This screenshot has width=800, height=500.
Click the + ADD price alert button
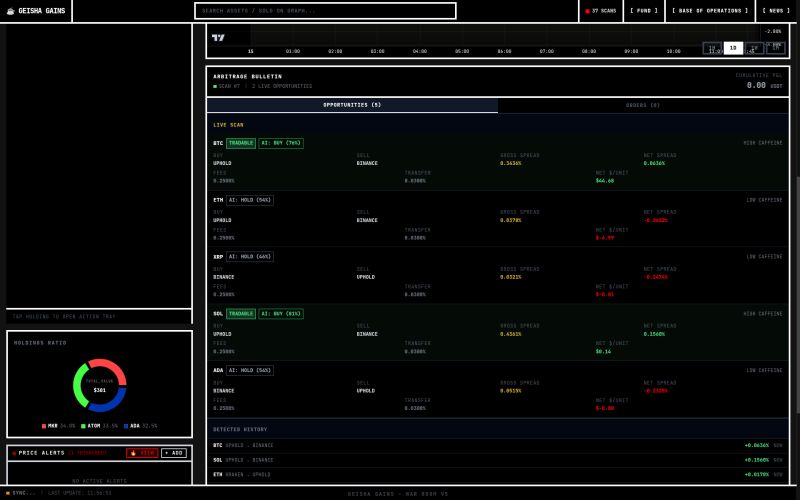[x=173, y=453]
